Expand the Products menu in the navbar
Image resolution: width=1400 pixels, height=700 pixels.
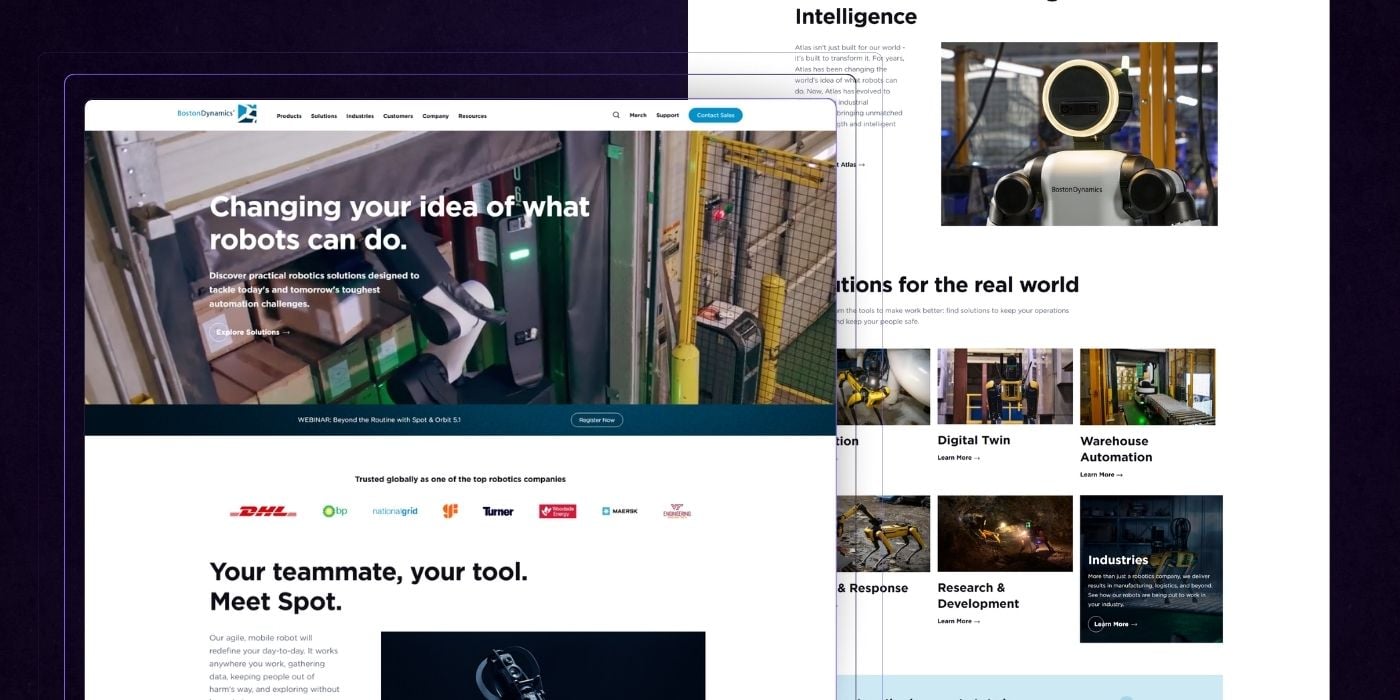(x=289, y=116)
